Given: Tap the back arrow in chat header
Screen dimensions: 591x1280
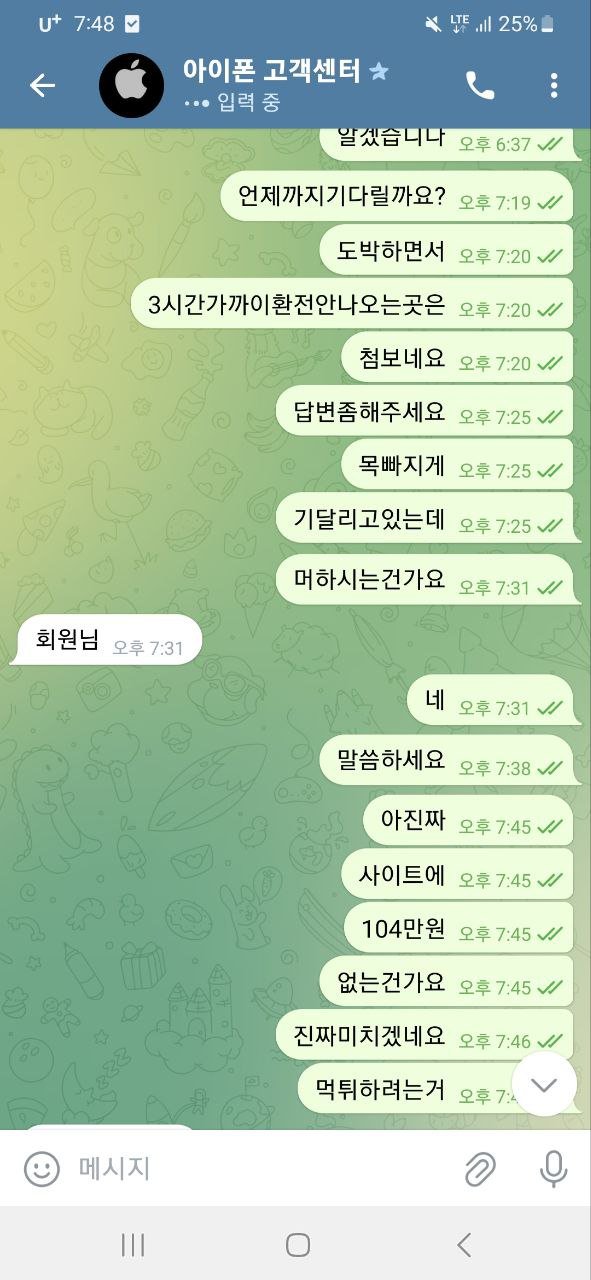Looking at the screenshot, I should [x=42, y=86].
